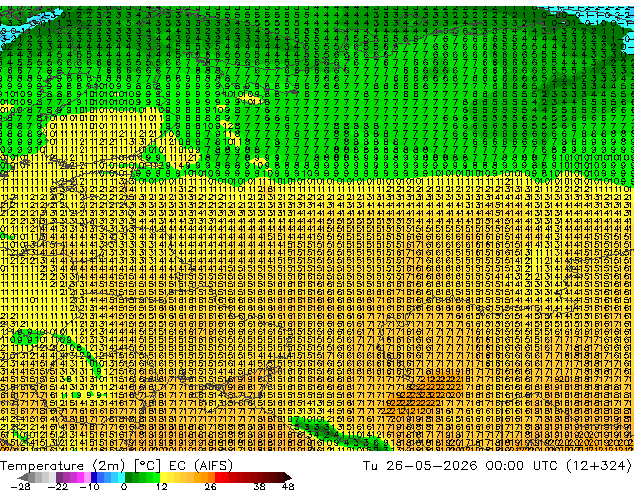Click the '26' legend value

pyautogui.click(x=210, y=486)
